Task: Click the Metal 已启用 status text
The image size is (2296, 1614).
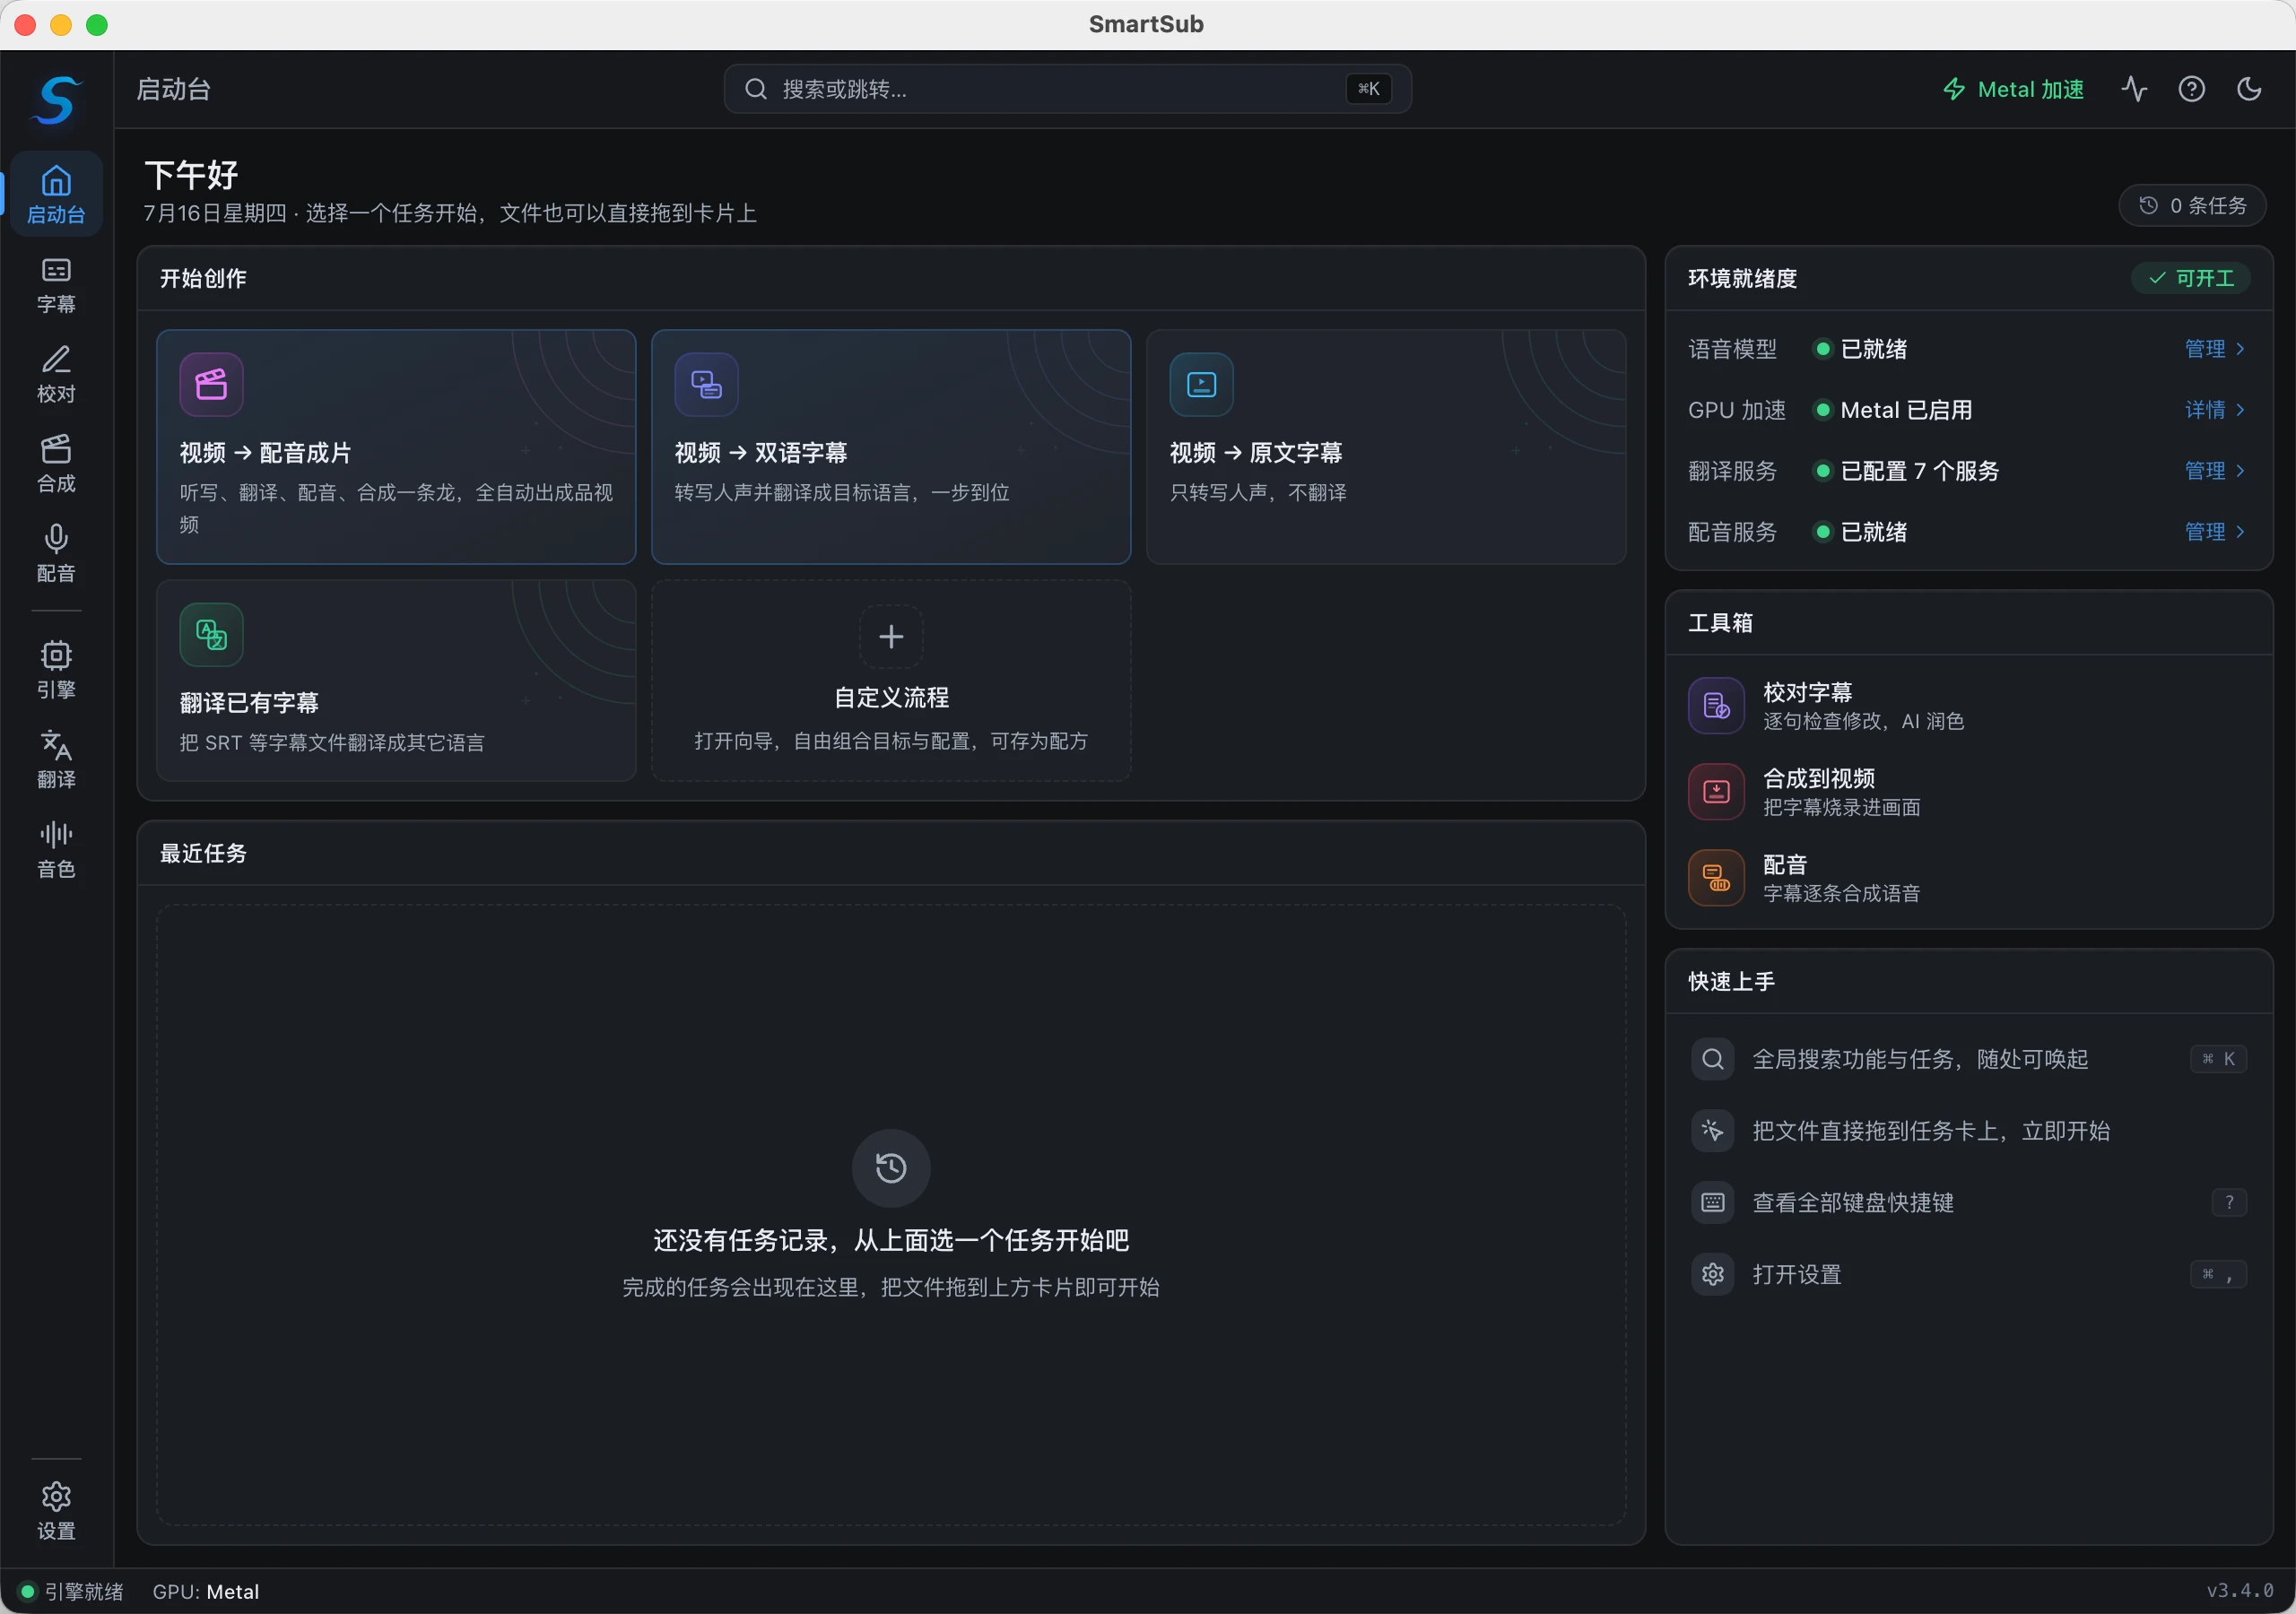Action: pos(1906,410)
